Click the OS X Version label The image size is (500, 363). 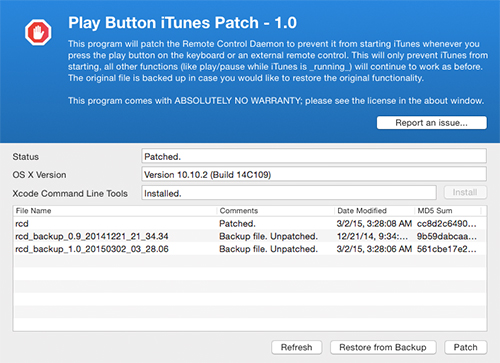click(39, 175)
